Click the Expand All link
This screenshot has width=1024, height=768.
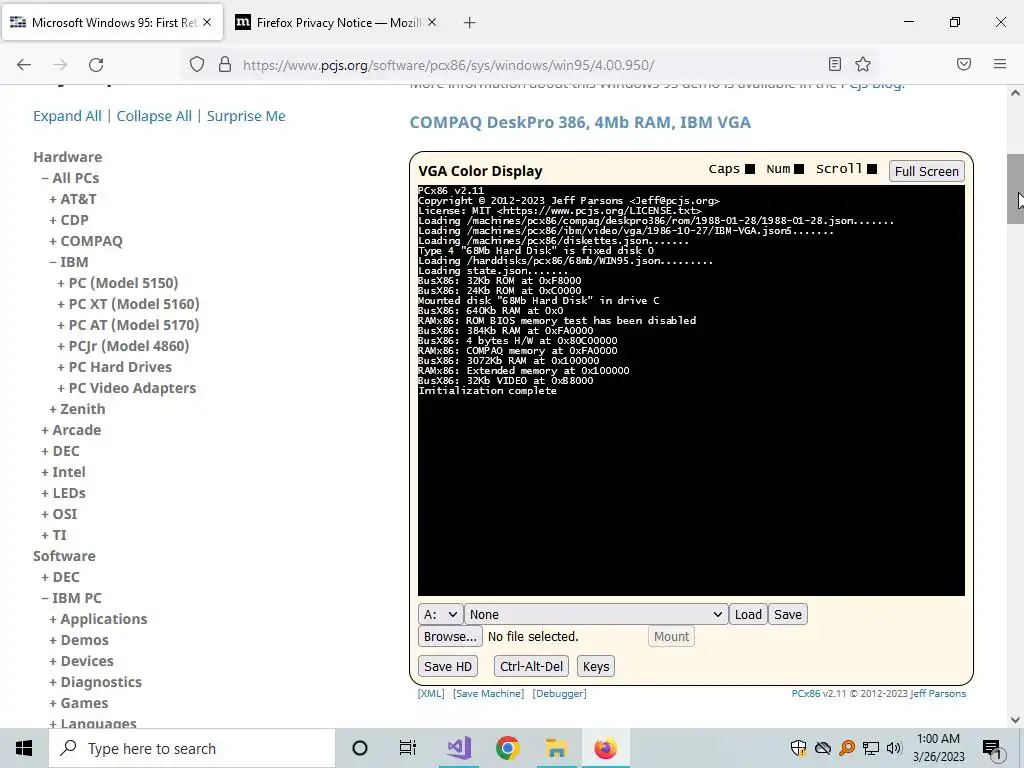click(x=67, y=116)
